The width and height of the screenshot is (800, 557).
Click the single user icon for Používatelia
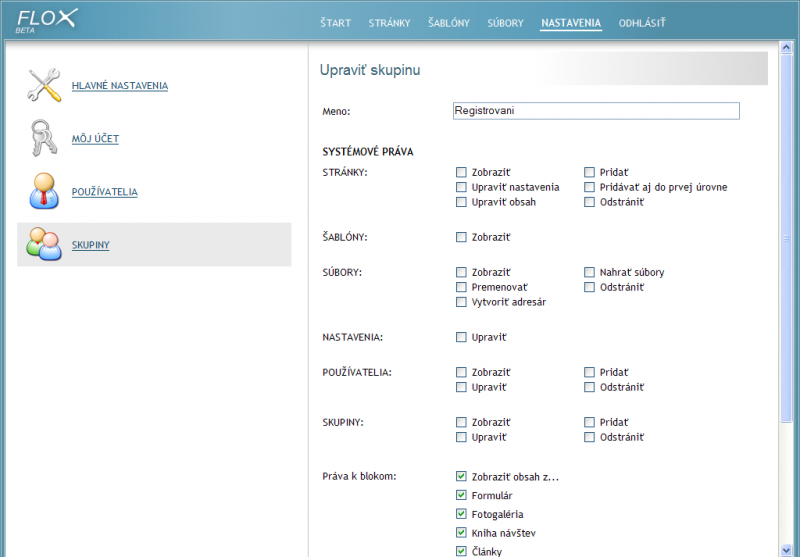pyautogui.click(x=44, y=191)
